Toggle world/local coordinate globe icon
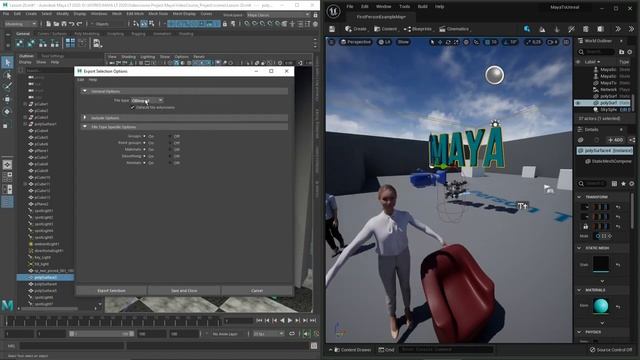Image resolution: width=640 pixels, height=360 pixels. (466, 42)
